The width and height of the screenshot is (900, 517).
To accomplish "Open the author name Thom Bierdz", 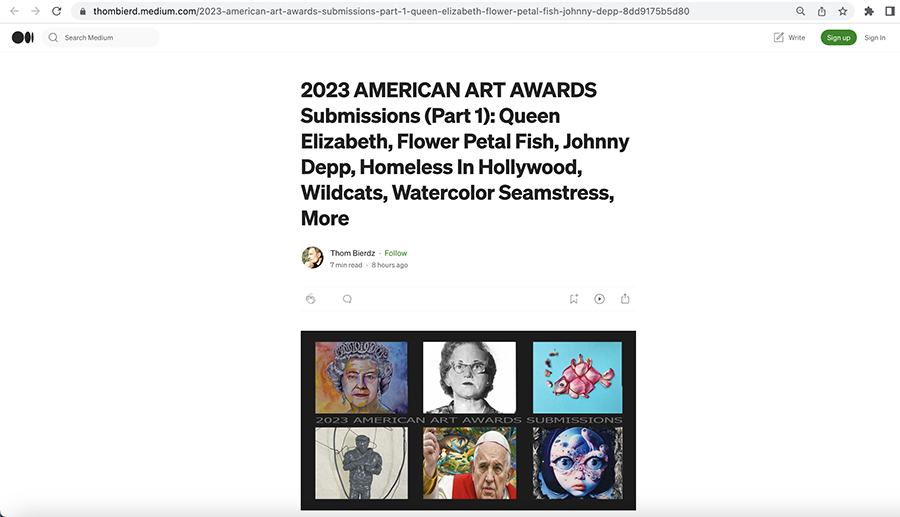I will [352, 253].
